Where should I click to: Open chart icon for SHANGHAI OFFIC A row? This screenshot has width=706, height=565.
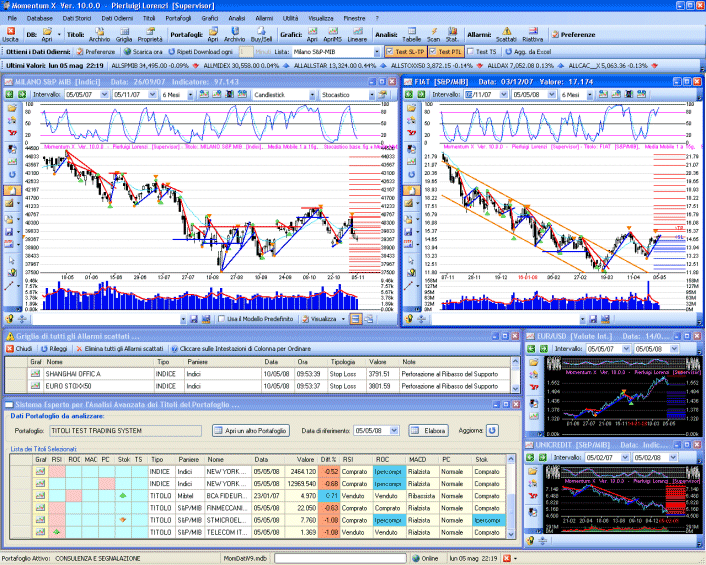(35, 374)
